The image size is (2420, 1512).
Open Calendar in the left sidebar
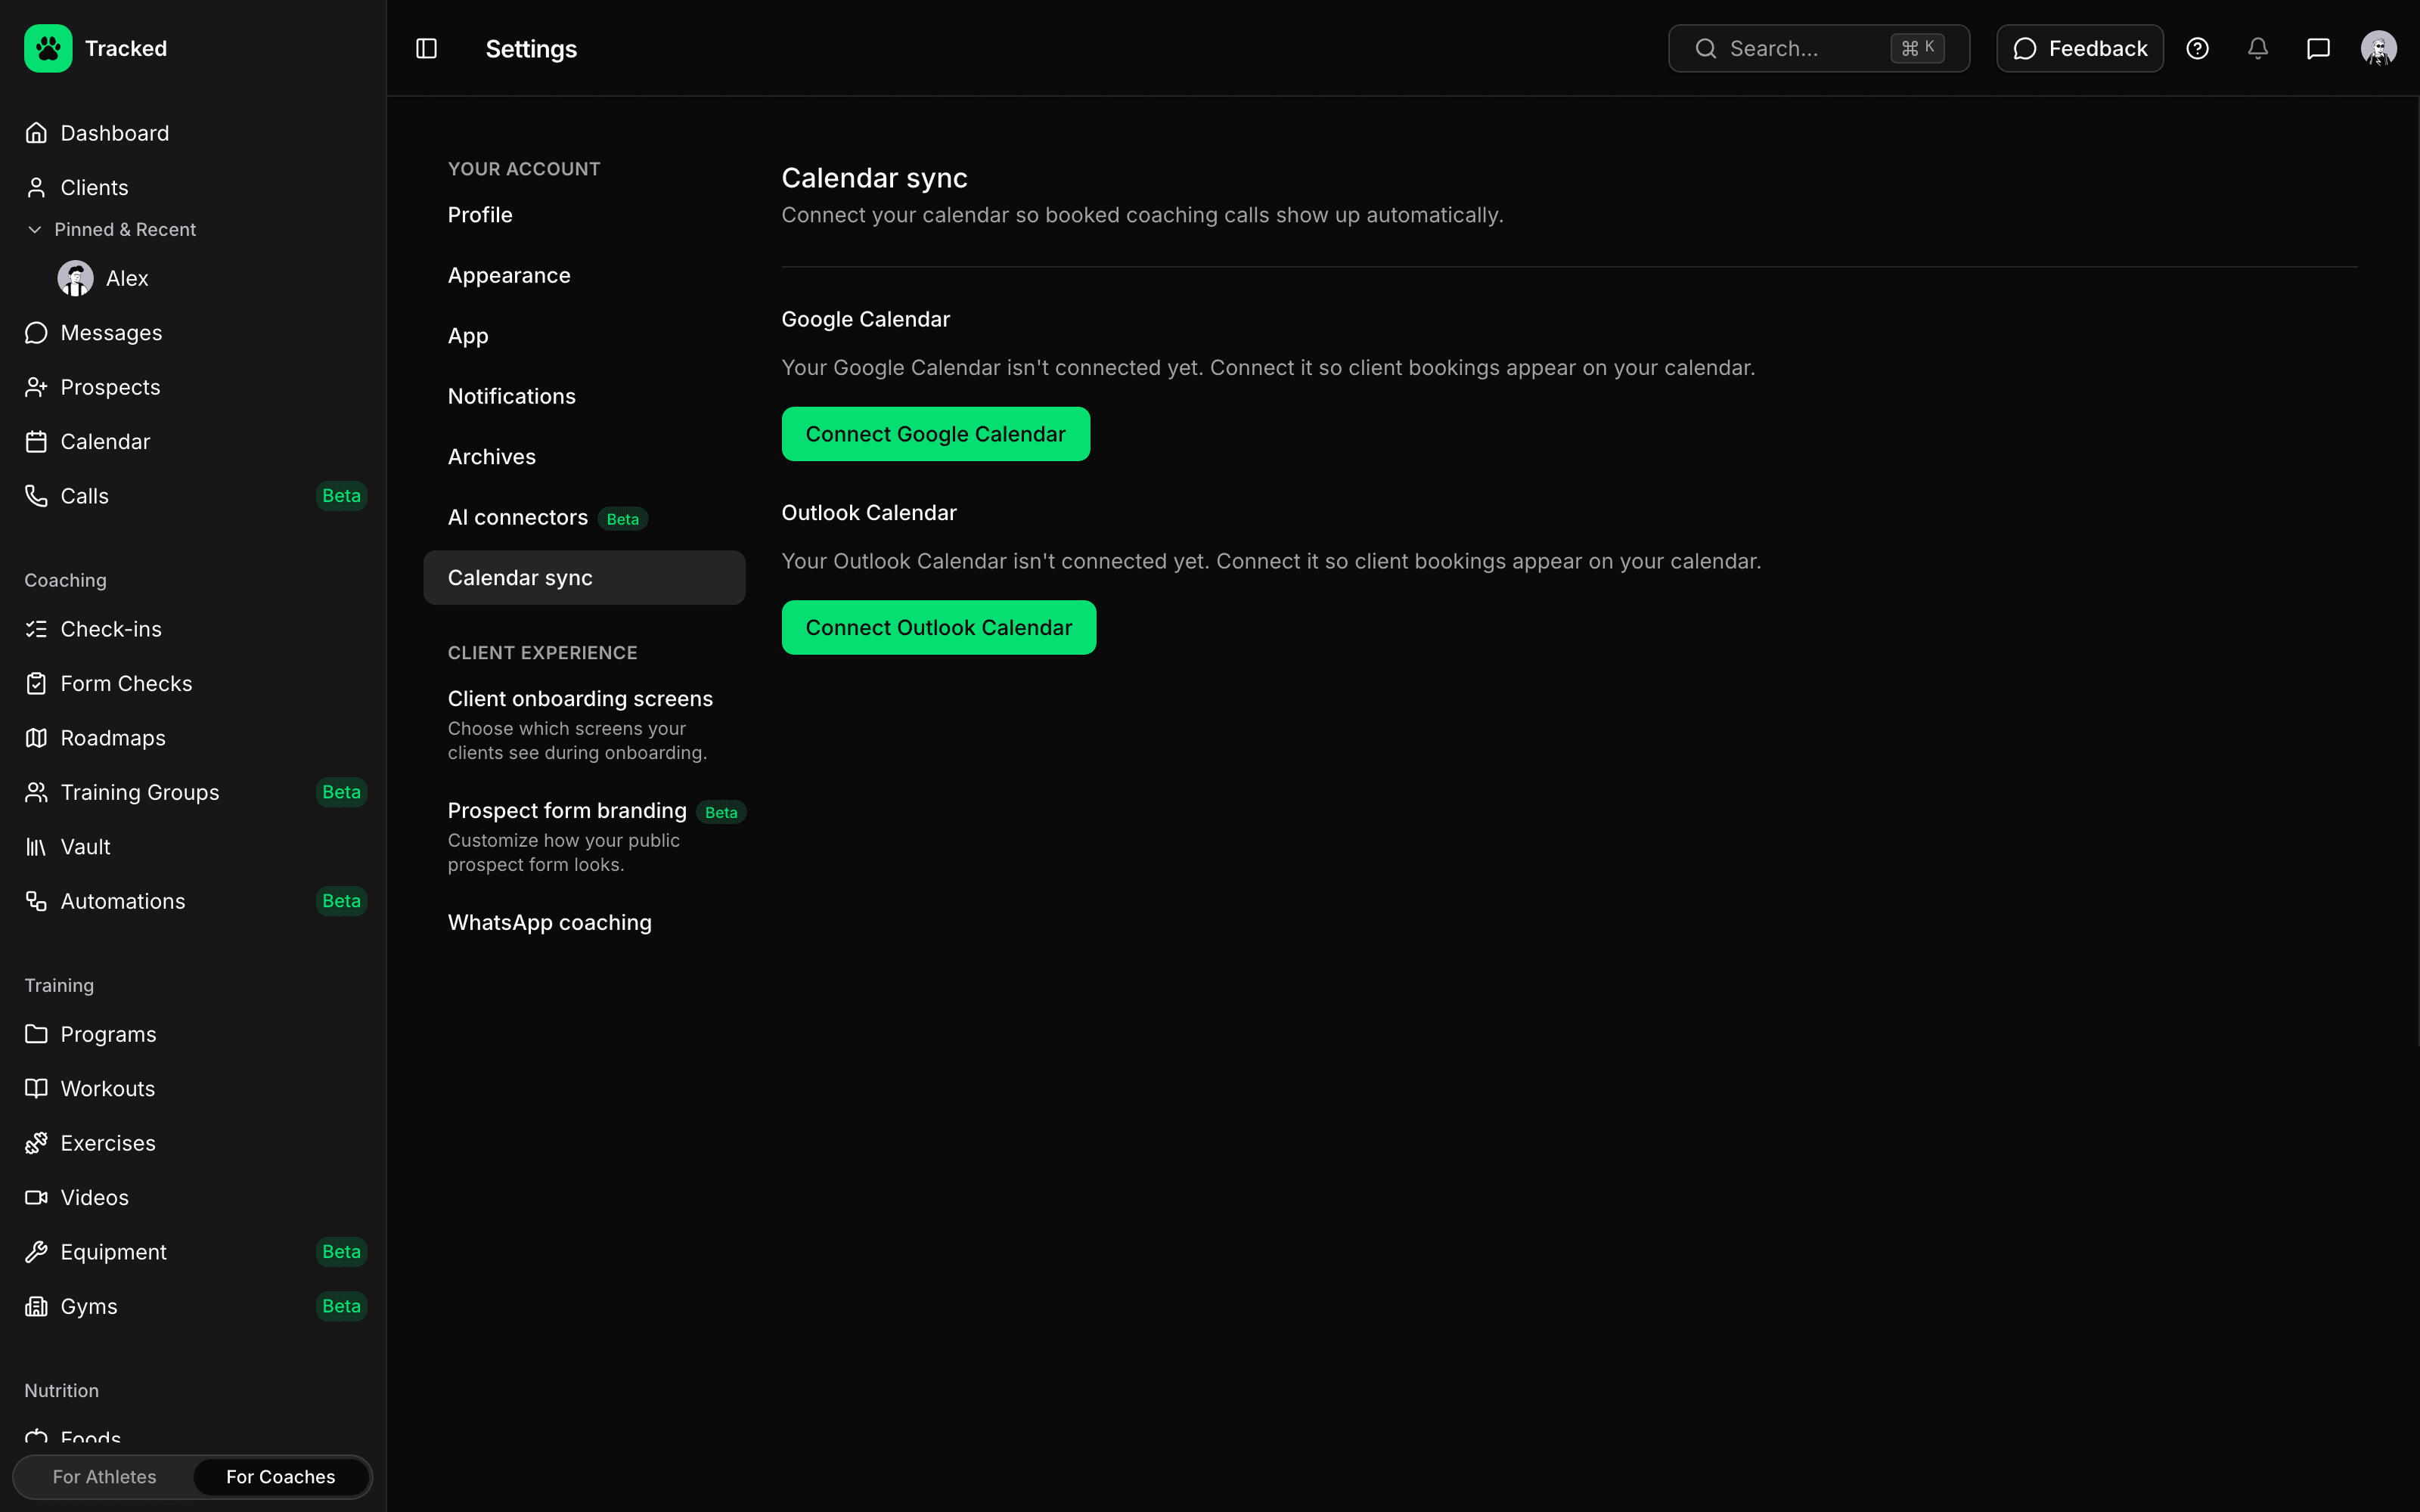point(193,441)
